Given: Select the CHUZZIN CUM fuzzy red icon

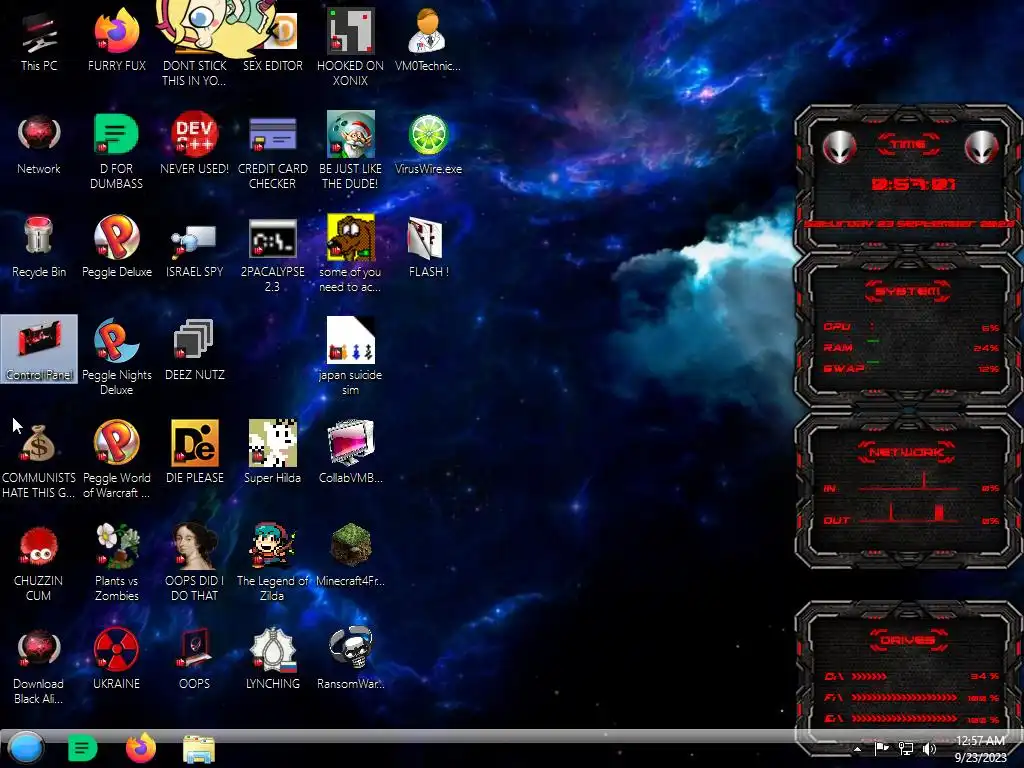Looking at the screenshot, I should (x=39, y=563).
